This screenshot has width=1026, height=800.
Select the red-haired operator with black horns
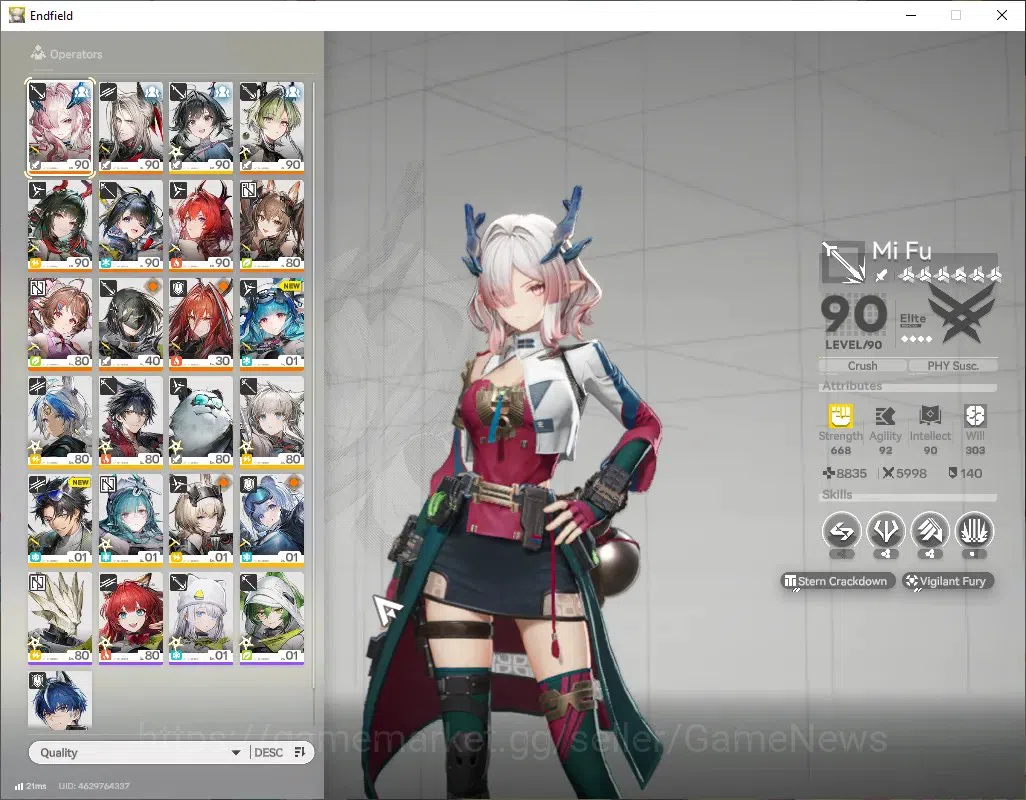tap(201, 225)
